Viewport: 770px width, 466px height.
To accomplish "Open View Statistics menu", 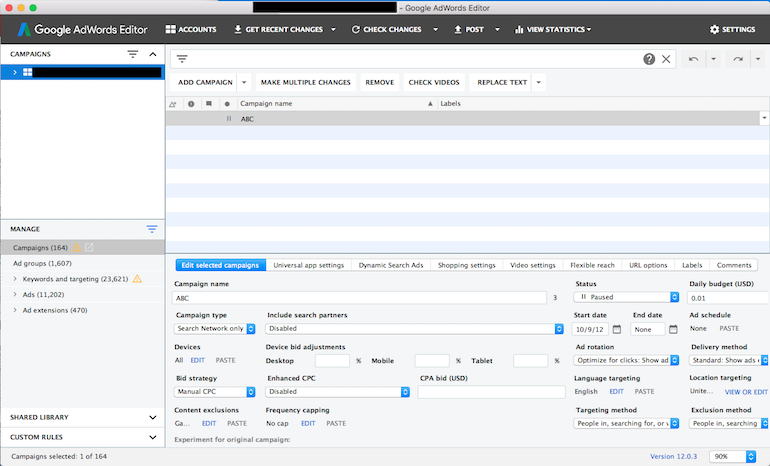I will tap(553, 29).
